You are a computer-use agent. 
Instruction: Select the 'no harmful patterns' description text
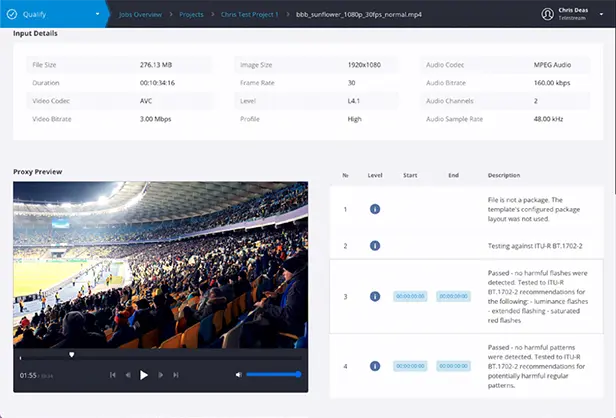click(536, 366)
